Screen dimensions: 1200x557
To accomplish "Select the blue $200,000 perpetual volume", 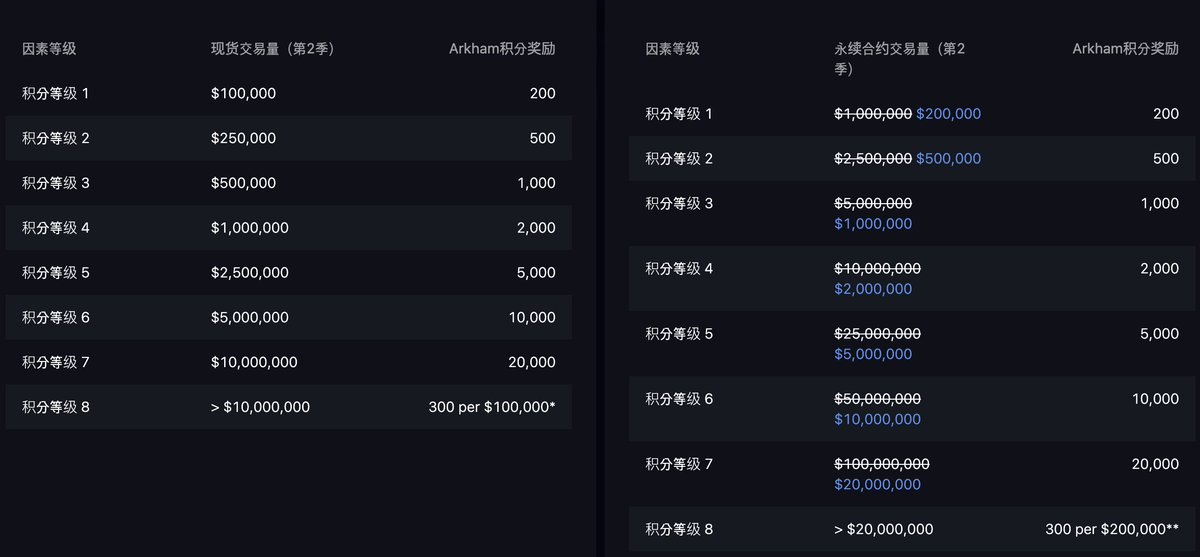I will pos(948,114).
